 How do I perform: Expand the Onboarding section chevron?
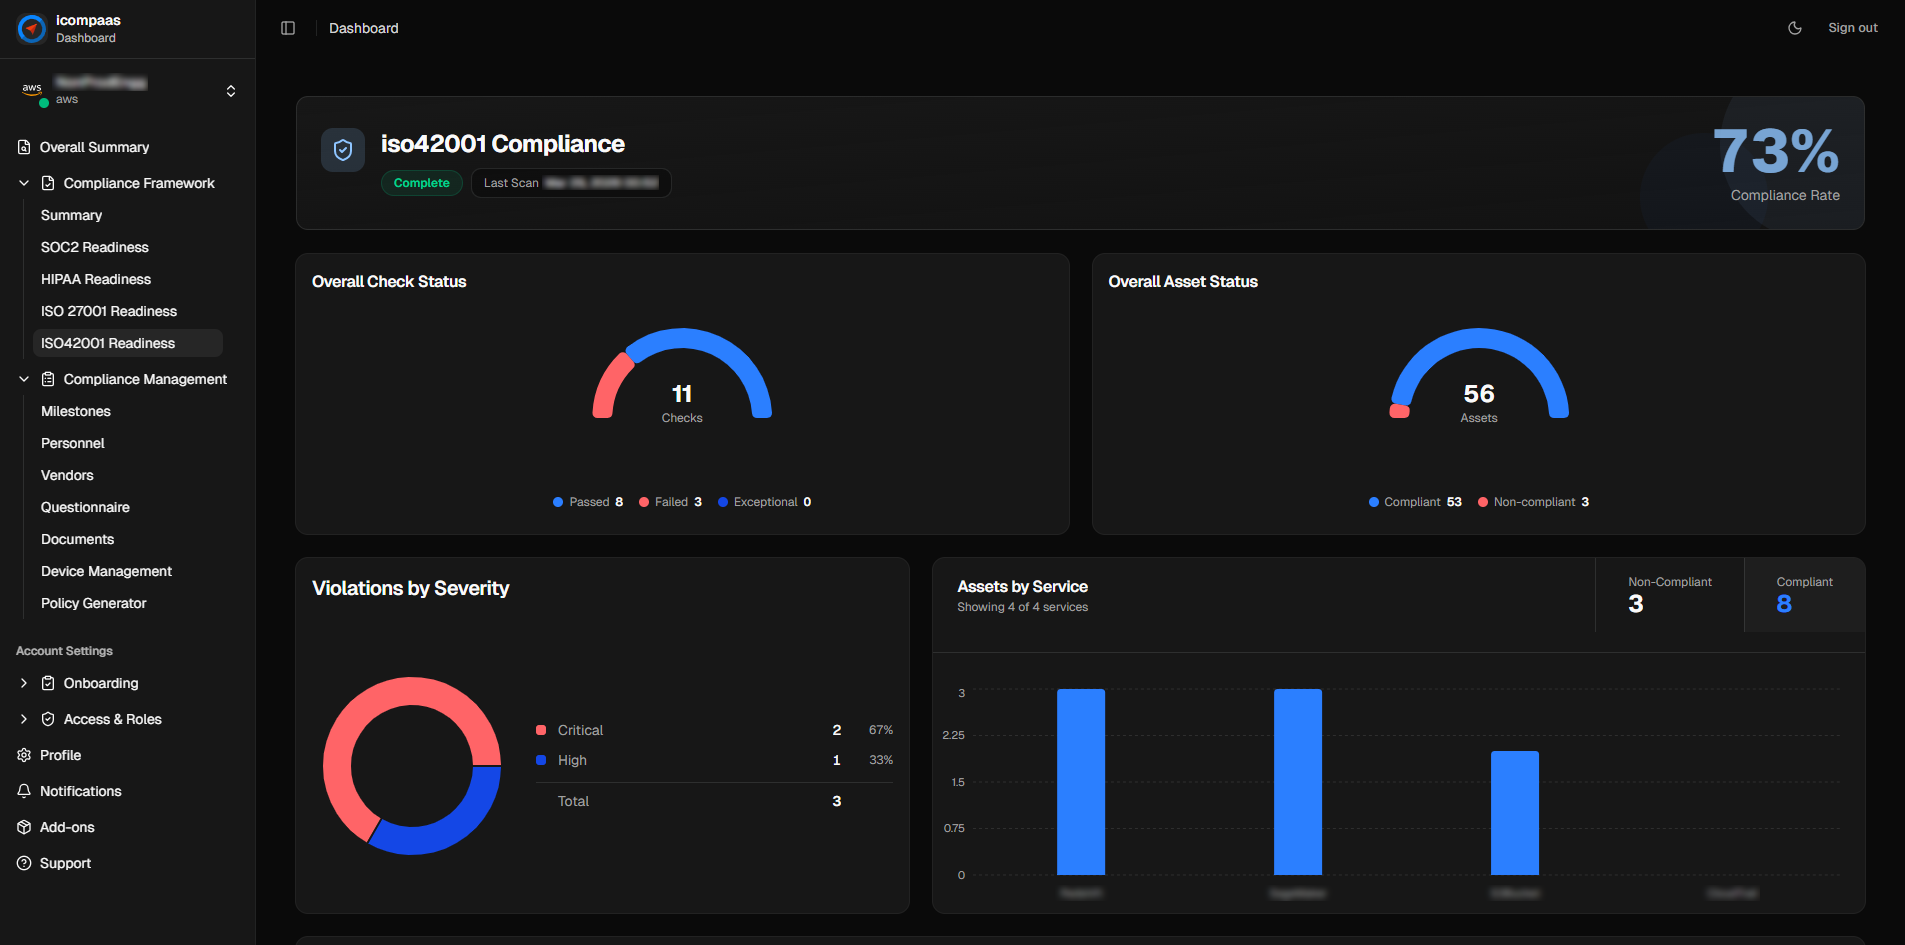point(24,683)
